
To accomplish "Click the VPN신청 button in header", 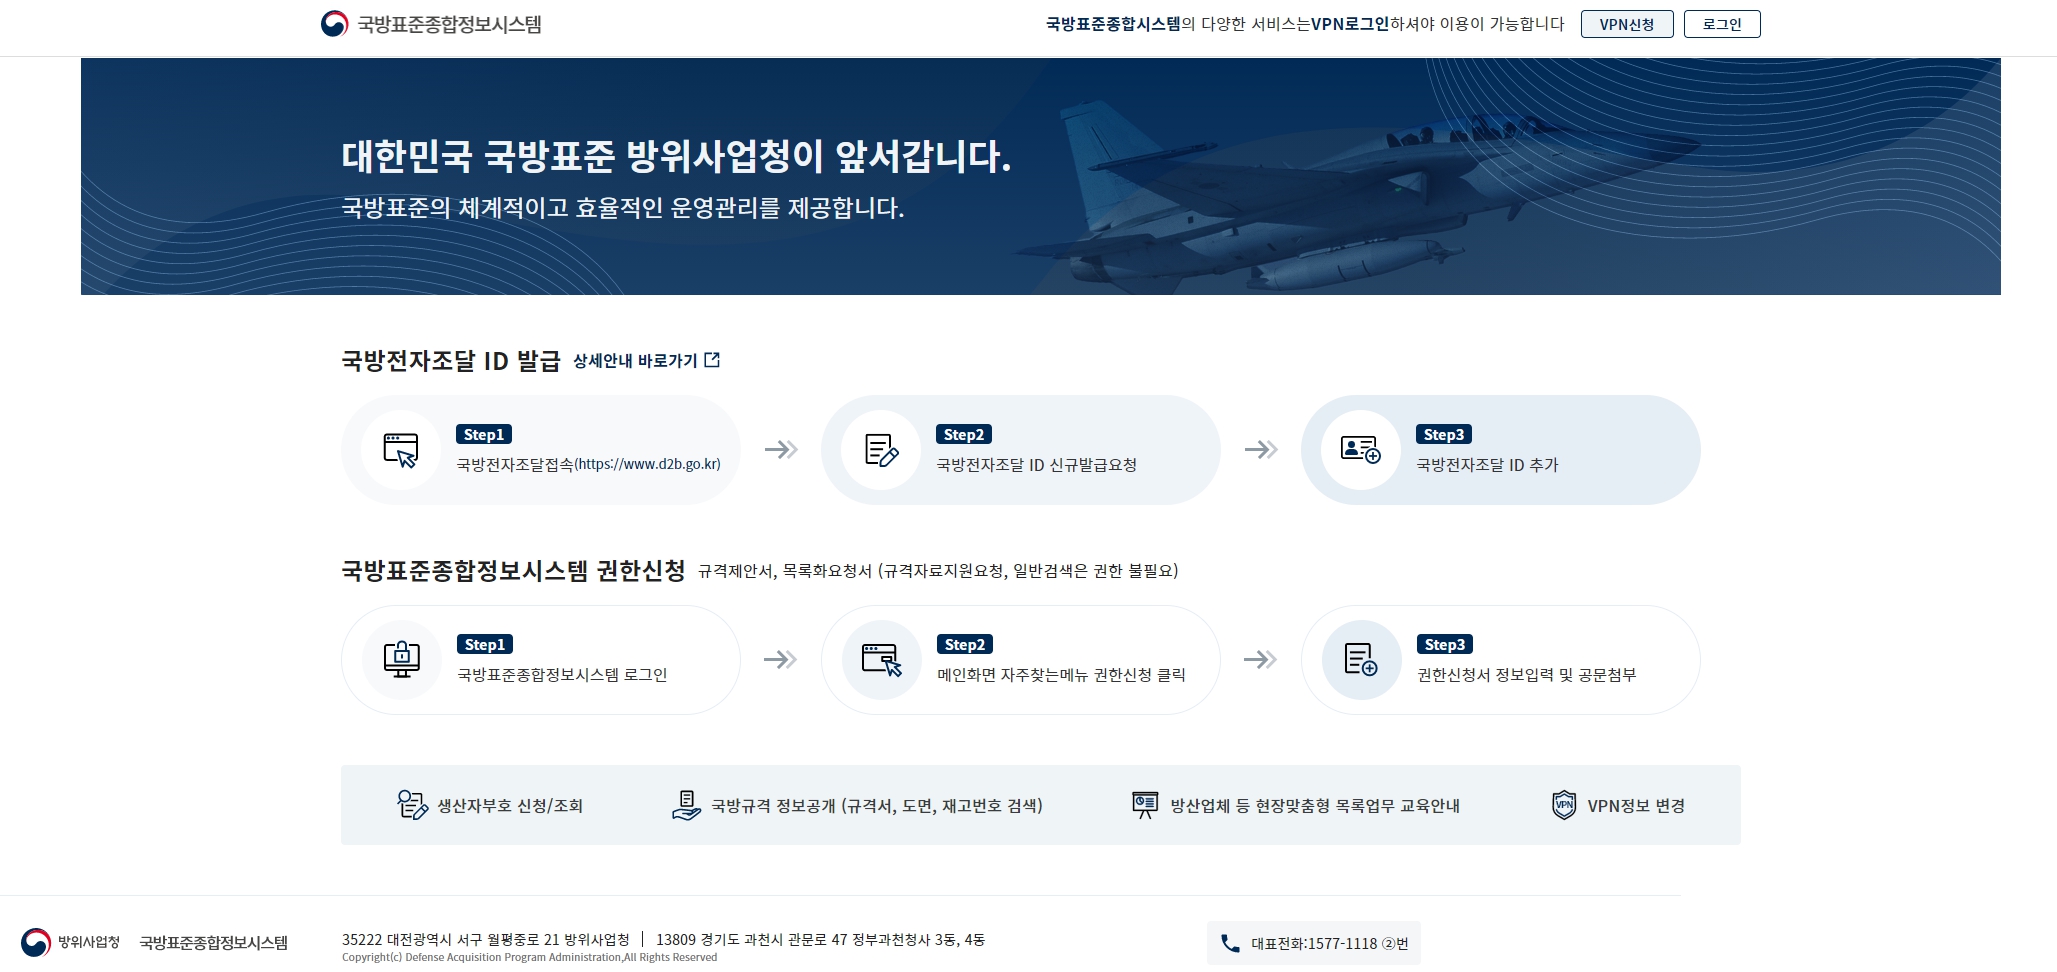I will (x=1626, y=24).
